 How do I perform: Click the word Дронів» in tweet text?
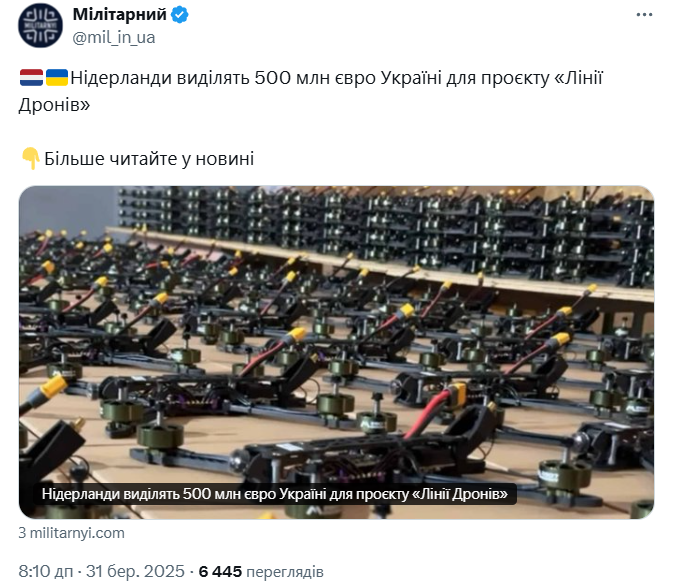54,105
